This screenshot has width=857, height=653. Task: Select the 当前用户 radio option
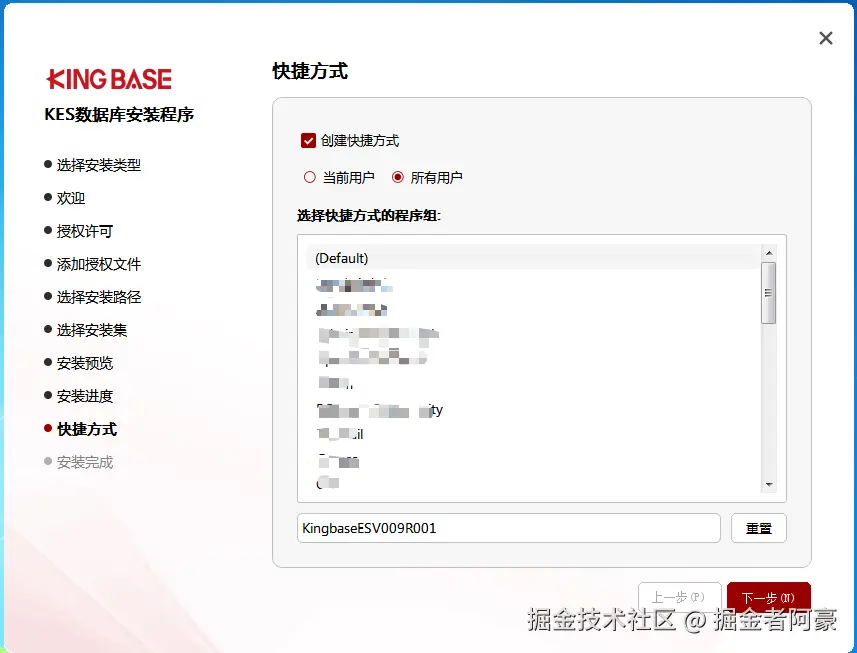point(310,177)
